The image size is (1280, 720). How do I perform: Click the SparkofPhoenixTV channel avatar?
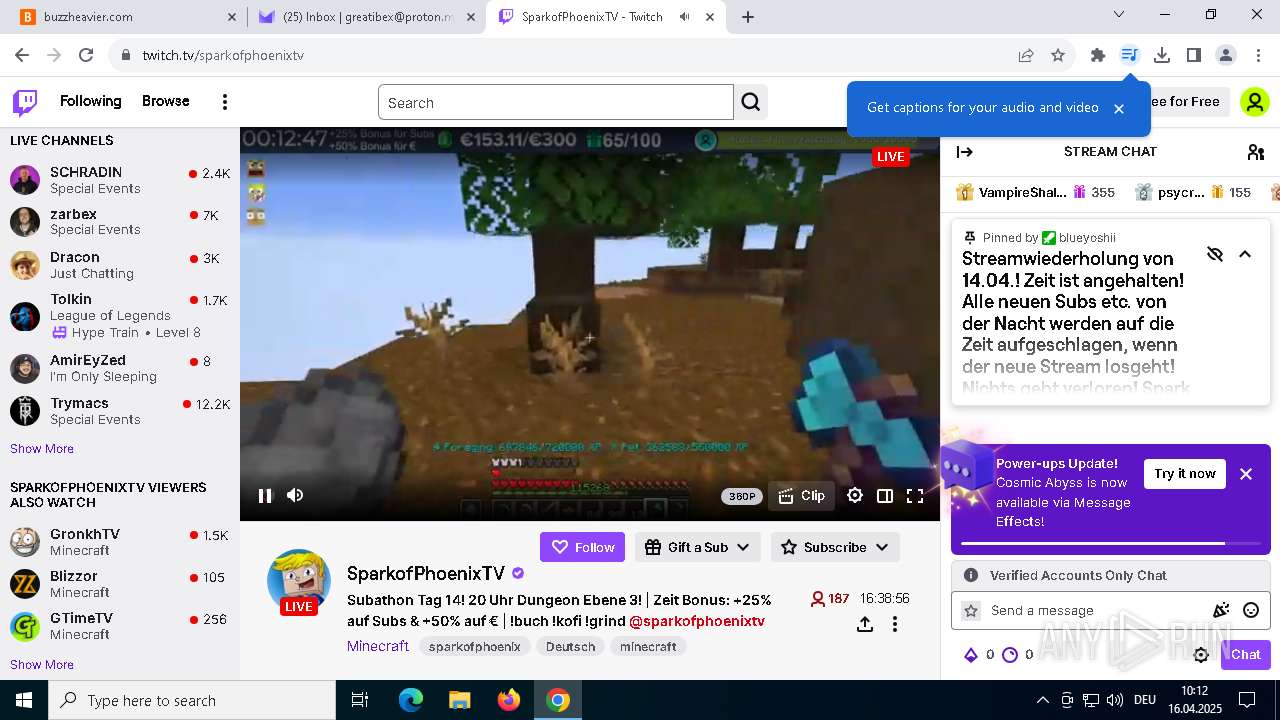click(x=299, y=581)
